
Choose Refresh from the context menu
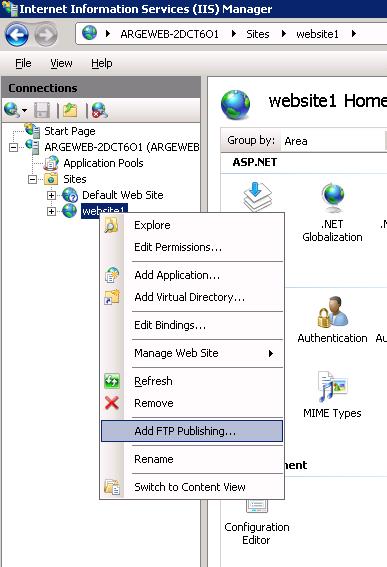(x=192, y=381)
